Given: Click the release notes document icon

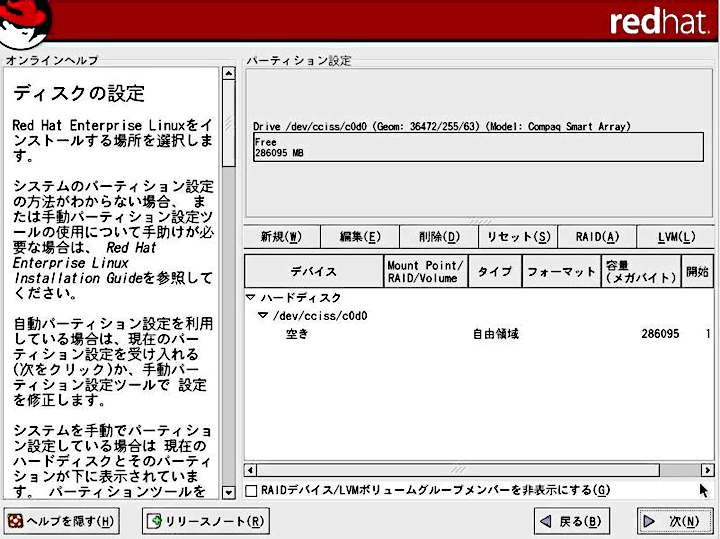Looking at the screenshot, I should (154, 521).
